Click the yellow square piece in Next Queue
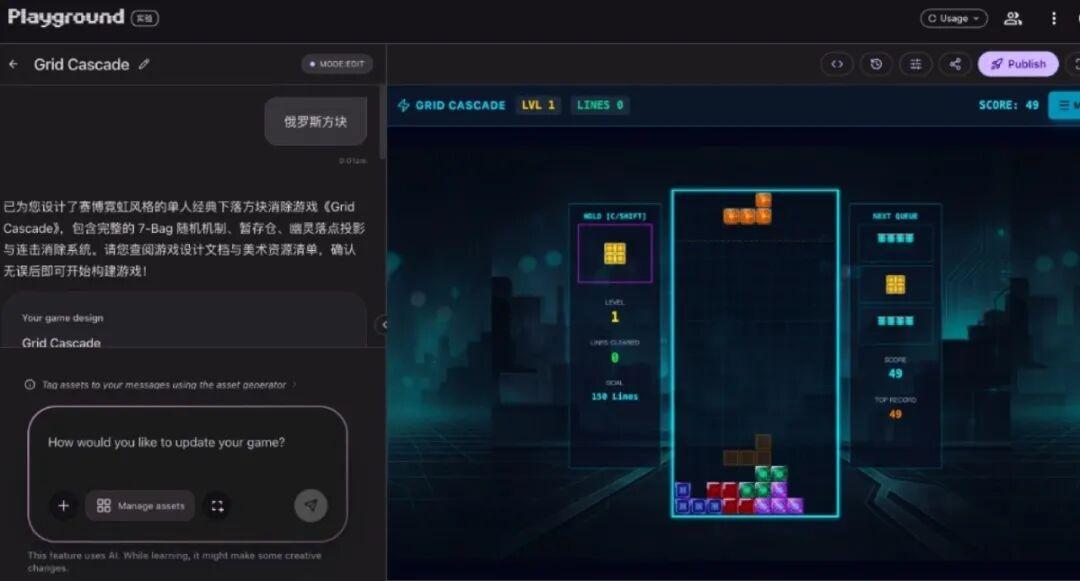The height and width of the screenshot is (581, 1080). pyautogui.click(x=895, y=284)
